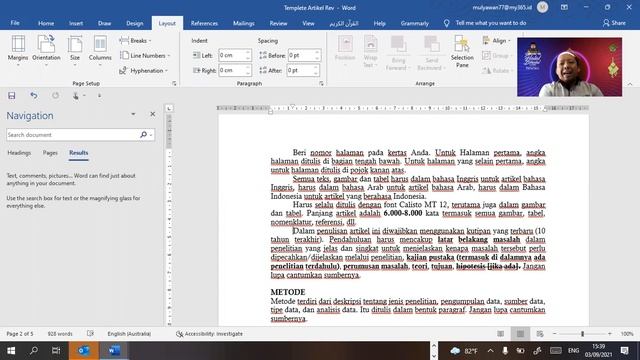Click the Redo button in Quick Access Toolbar
This screenshot has height=360, width=640.
(55, 96)
